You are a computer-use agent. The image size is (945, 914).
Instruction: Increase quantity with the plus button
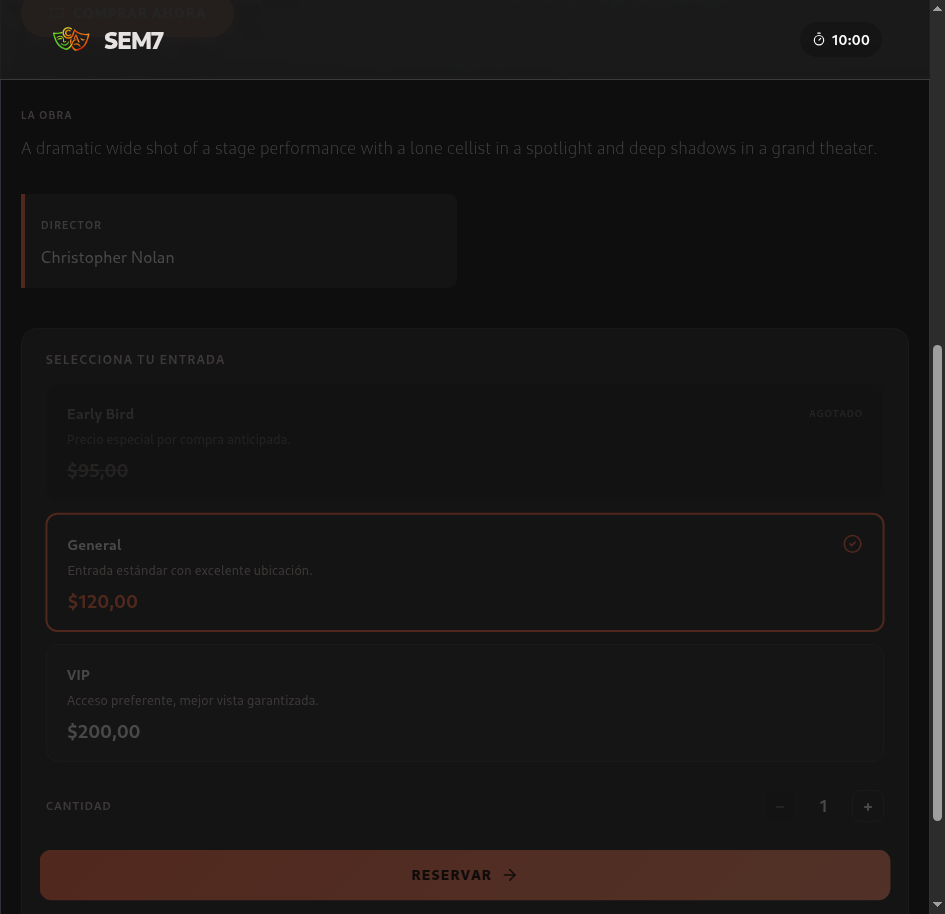coord(867,807)
